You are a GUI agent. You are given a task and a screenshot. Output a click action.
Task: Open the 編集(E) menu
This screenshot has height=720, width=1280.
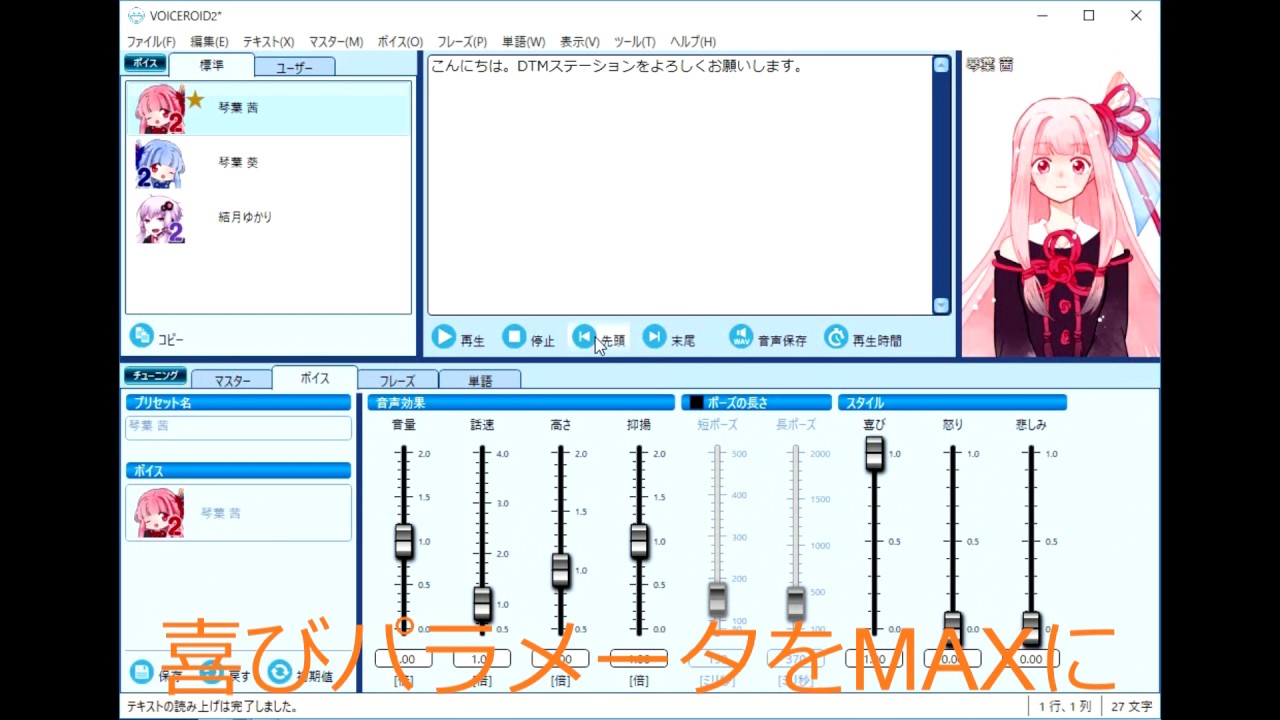pos(209,42)
